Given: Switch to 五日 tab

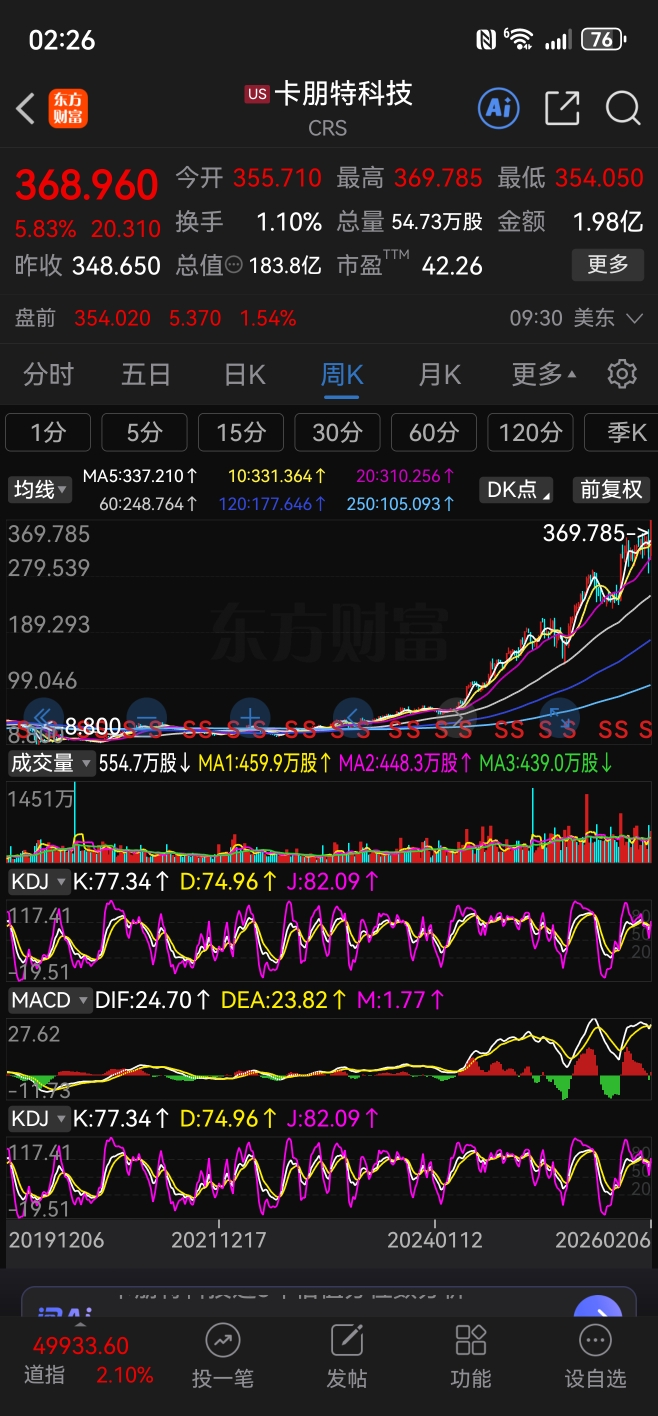Looking at the screenshot, I should click(x=146, y=375).
